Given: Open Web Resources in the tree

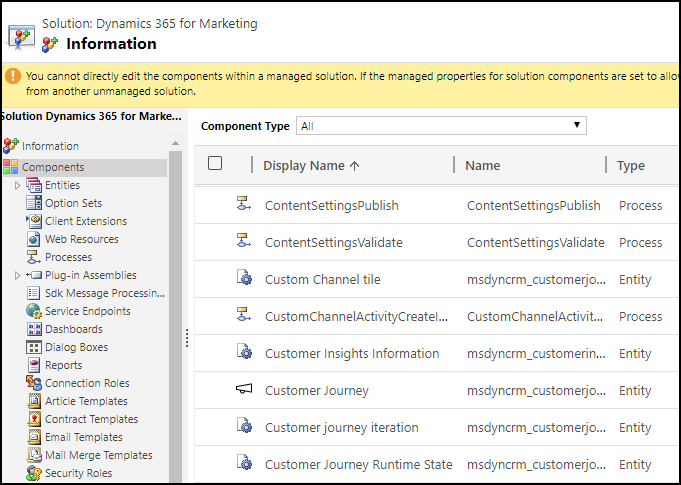Looking at the screenshot, I should [82, 239].
